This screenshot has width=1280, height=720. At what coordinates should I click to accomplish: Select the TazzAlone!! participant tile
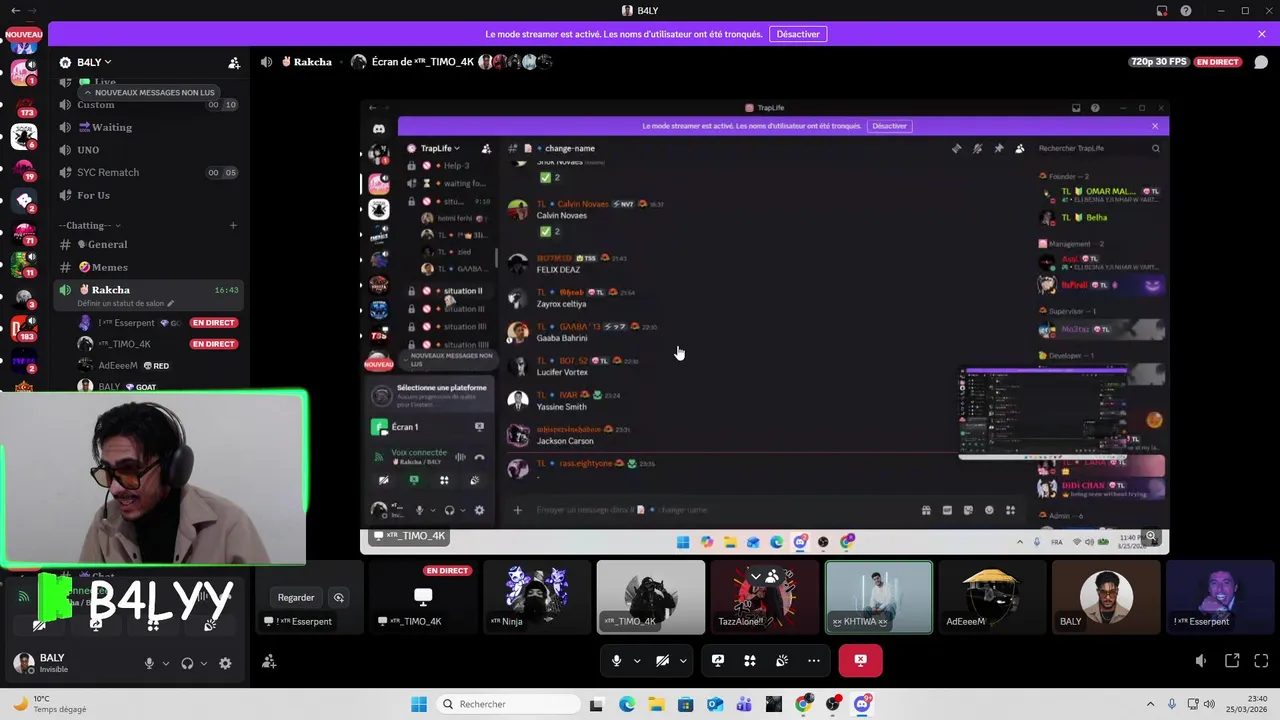[764, 597]
